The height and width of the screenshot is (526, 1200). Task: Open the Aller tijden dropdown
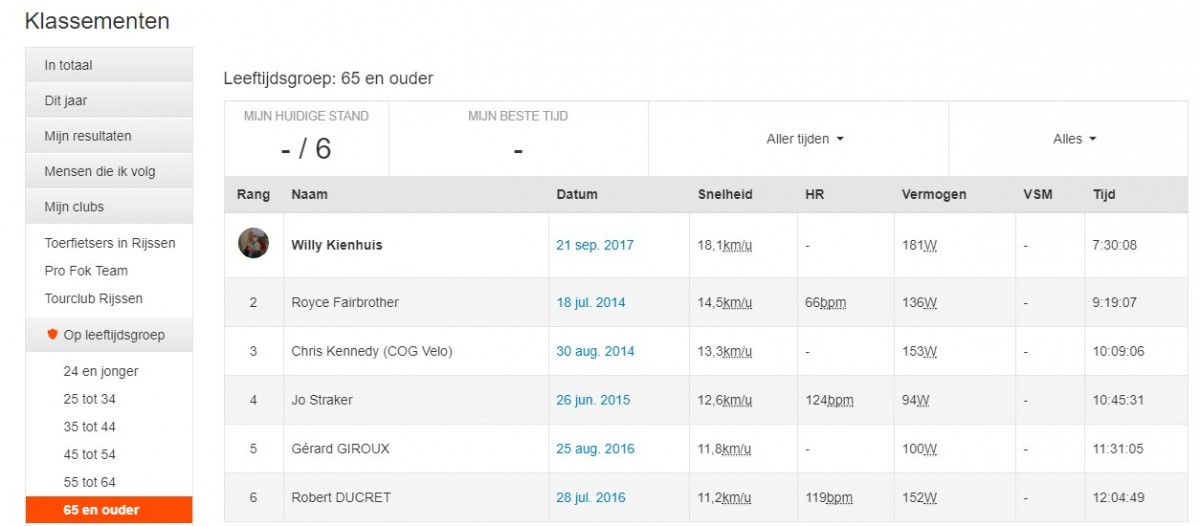pyautogui.click(x=805, y=139)
